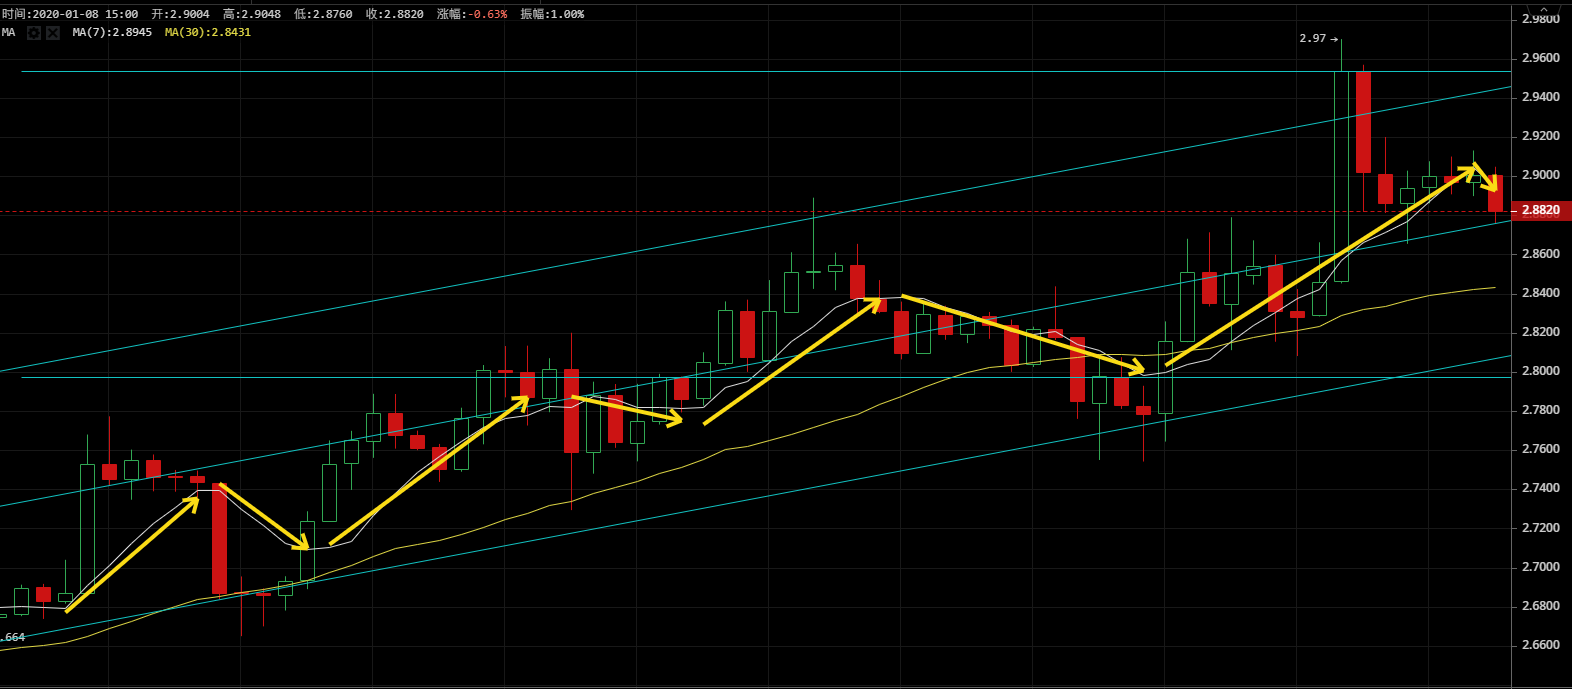This screenshot has height=689, width=1572.
Task: Click the low price 低:2.8760
Action: pos(323,14)
